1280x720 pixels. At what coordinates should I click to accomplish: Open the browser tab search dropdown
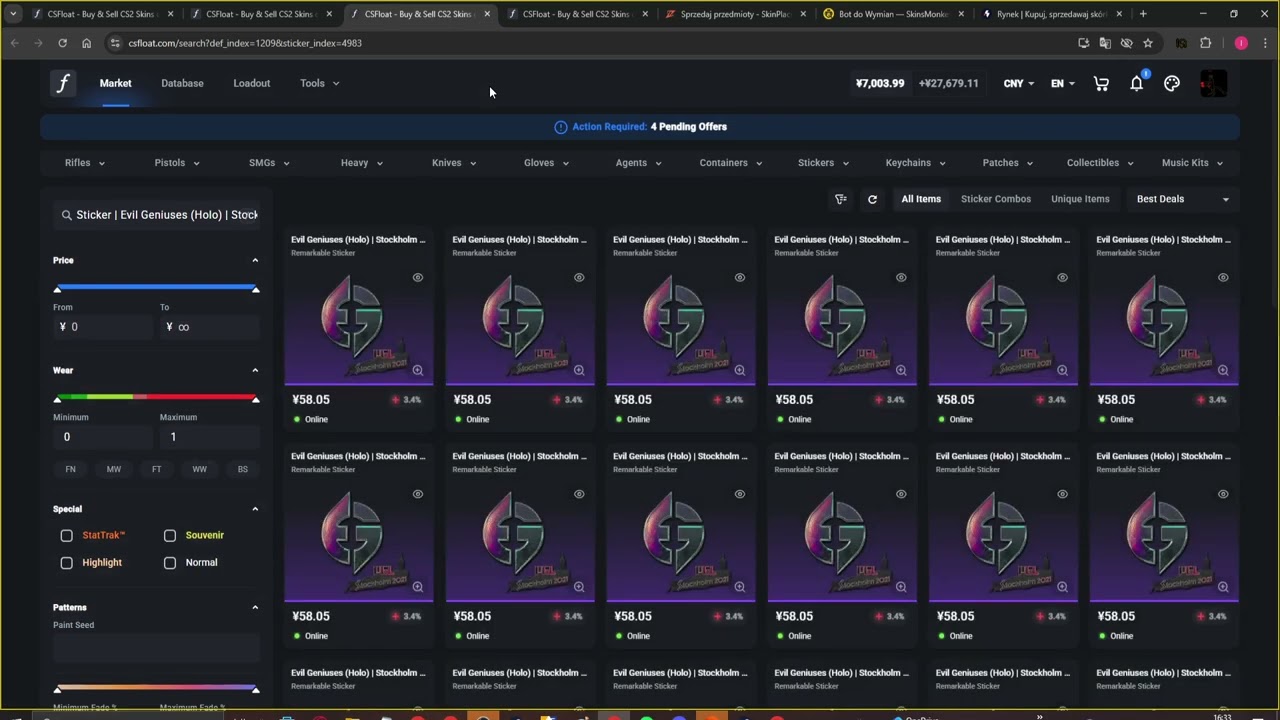12,14
